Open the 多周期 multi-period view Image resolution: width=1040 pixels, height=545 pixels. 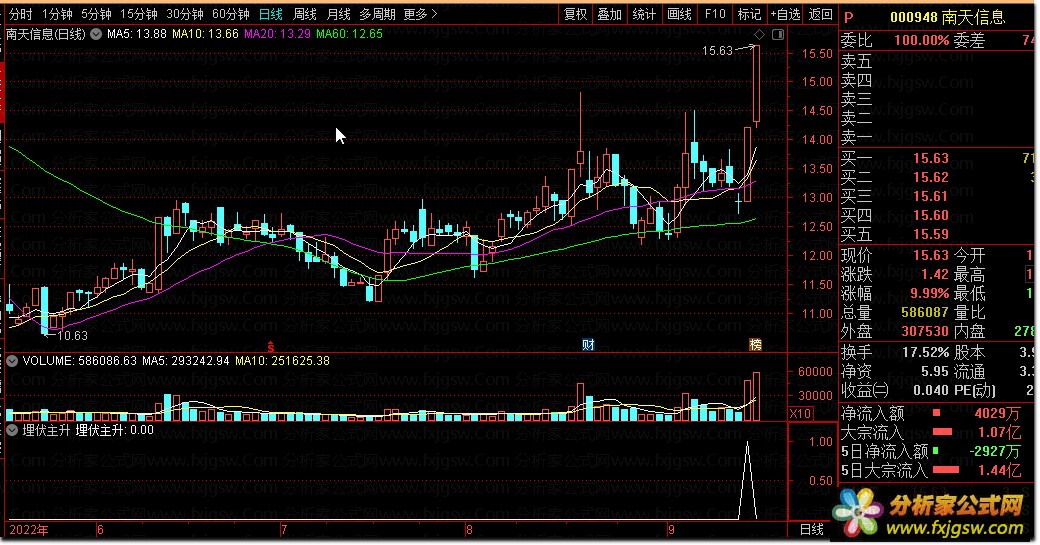[377, 14]
